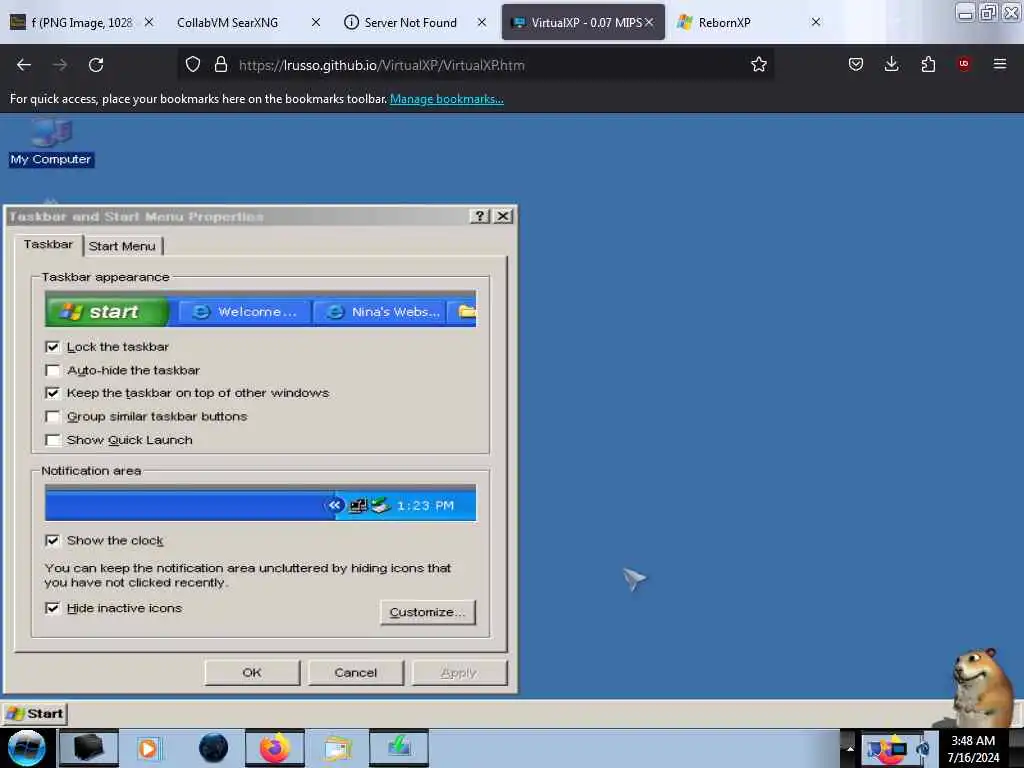This screenshot has width=1024, height=768.
Task: Enable Show Quick Launch
Action: [52, 440]
